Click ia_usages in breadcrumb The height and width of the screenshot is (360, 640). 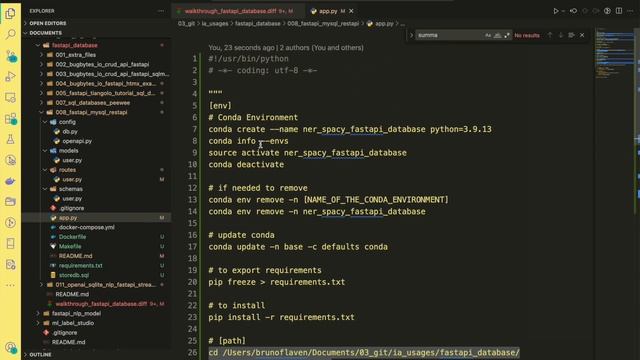[x=215, y=24]
